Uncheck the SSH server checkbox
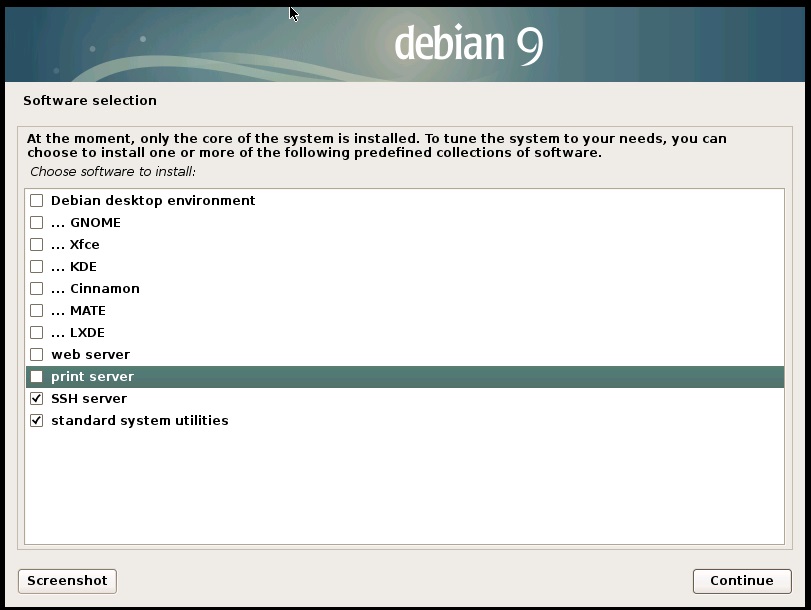This screenshot has height=610, width=811. click(37, 399)
